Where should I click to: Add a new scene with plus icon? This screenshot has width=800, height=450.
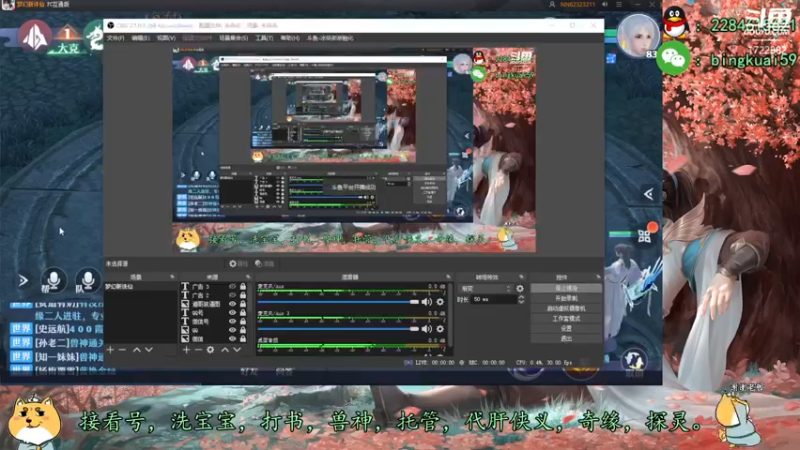(x=110, y=350)
